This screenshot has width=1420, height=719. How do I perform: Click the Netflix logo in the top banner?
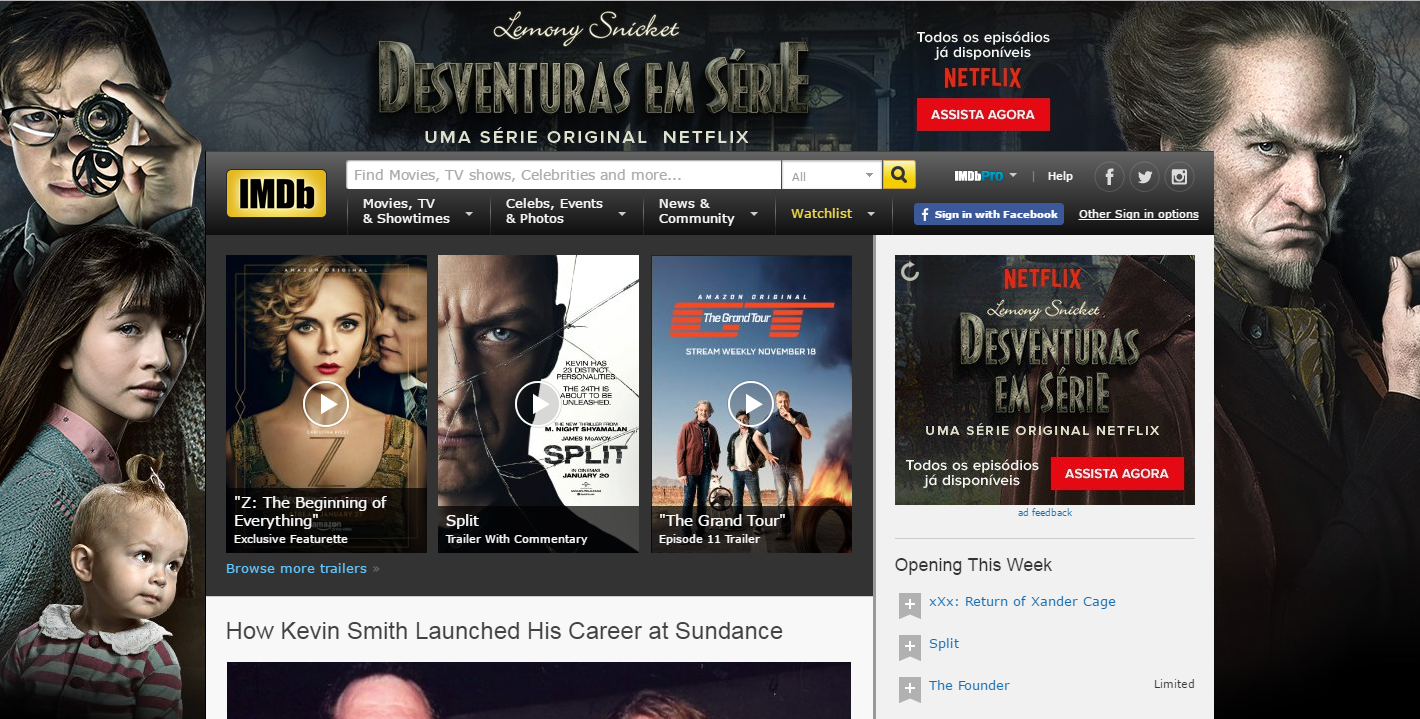pyautogui.click(x=983, y=77)
